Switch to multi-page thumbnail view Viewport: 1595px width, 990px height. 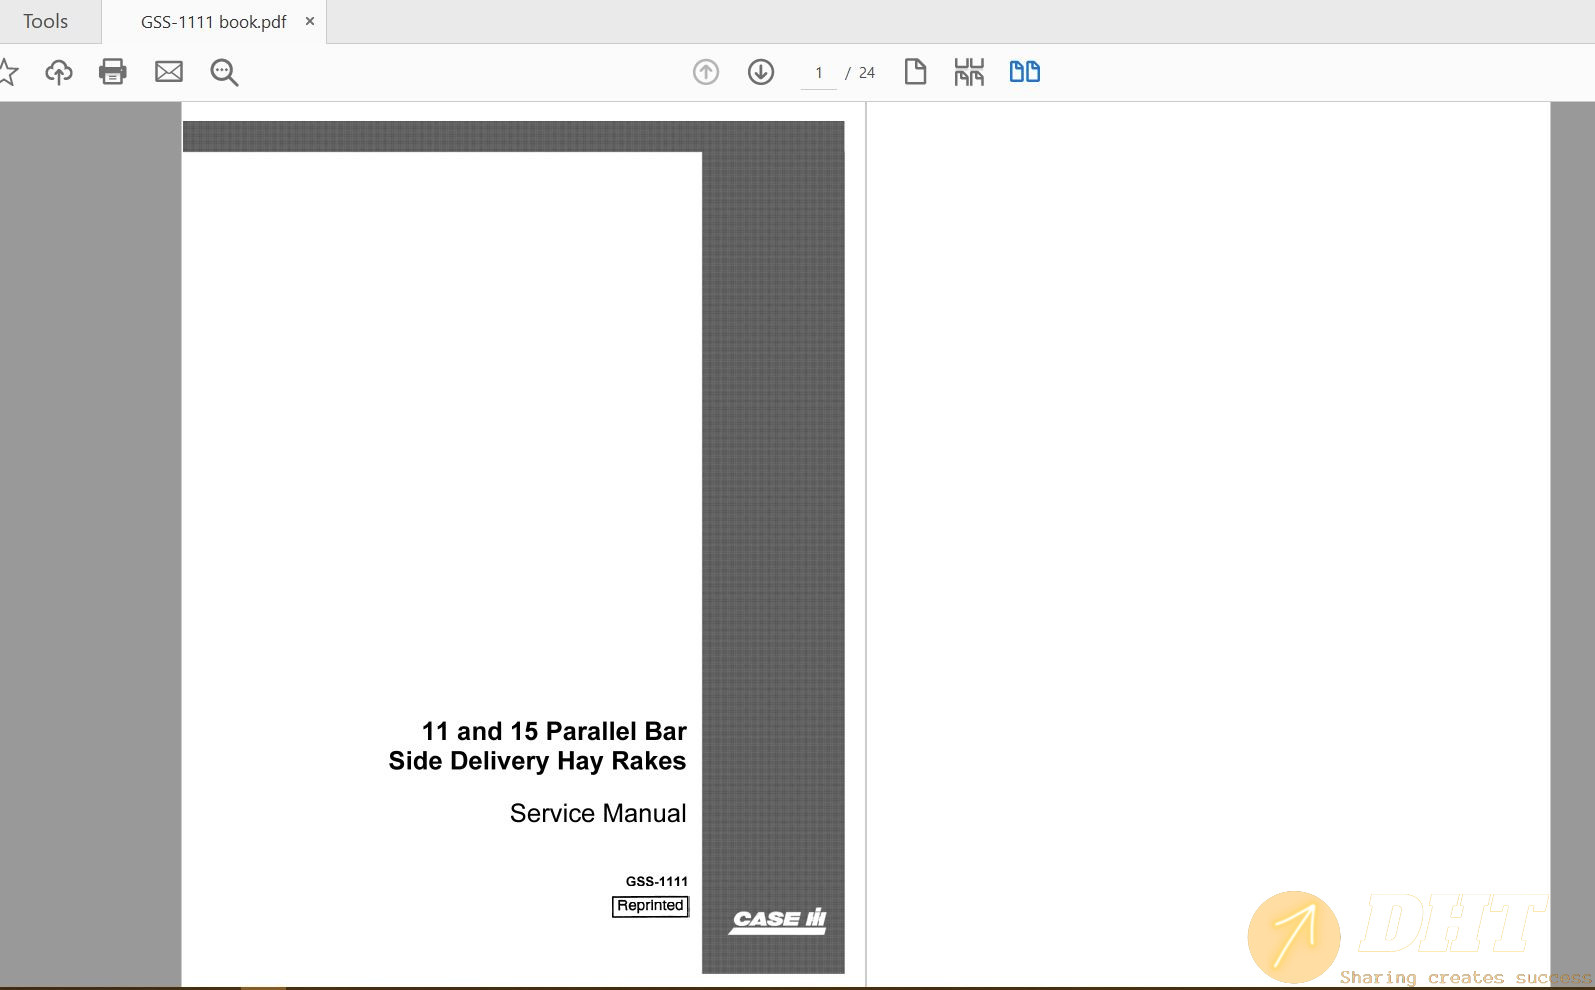tap(969, 72)
